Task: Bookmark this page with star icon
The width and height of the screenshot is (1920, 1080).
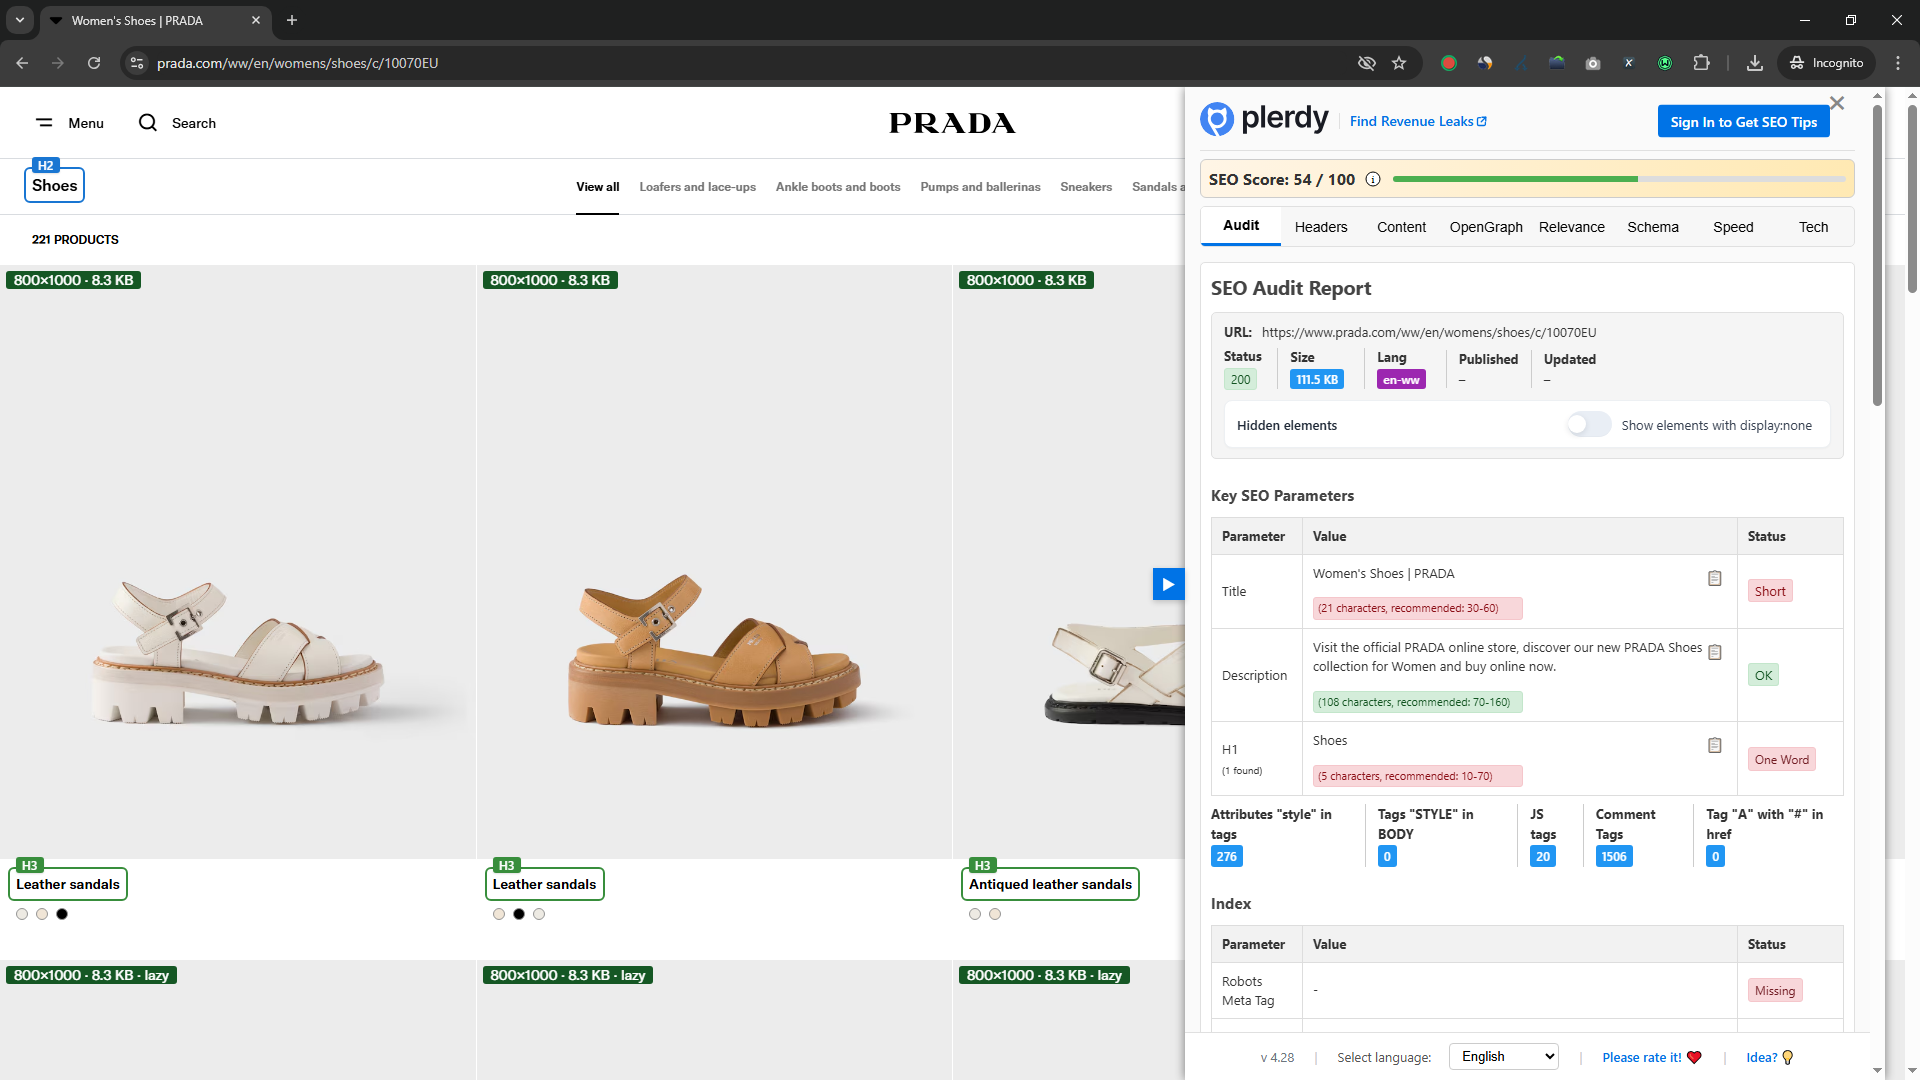Action: [1399, 63]
